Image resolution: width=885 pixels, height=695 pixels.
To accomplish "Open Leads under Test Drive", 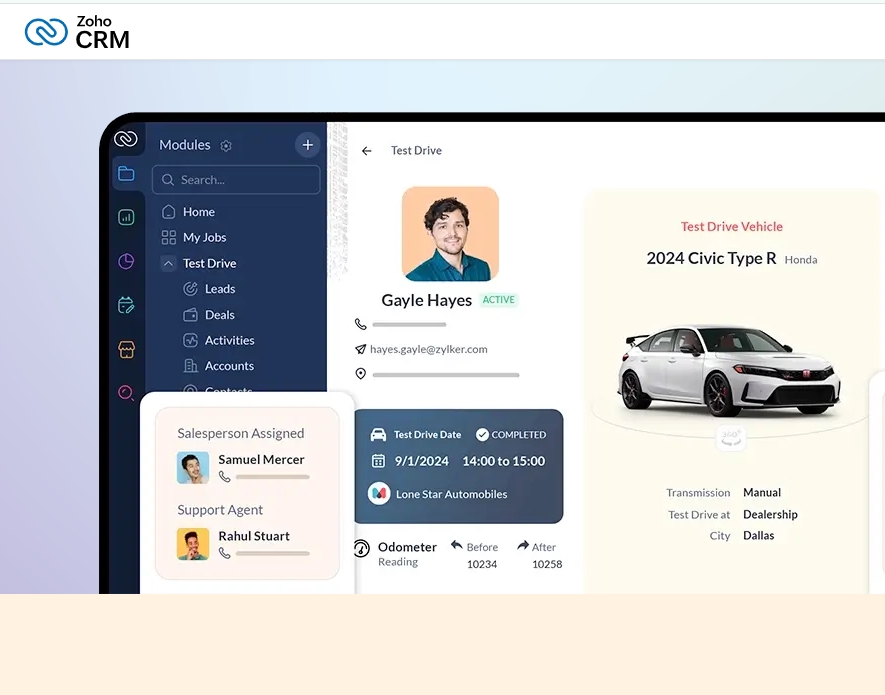I will pyautogui.click(x=220, y=289).
